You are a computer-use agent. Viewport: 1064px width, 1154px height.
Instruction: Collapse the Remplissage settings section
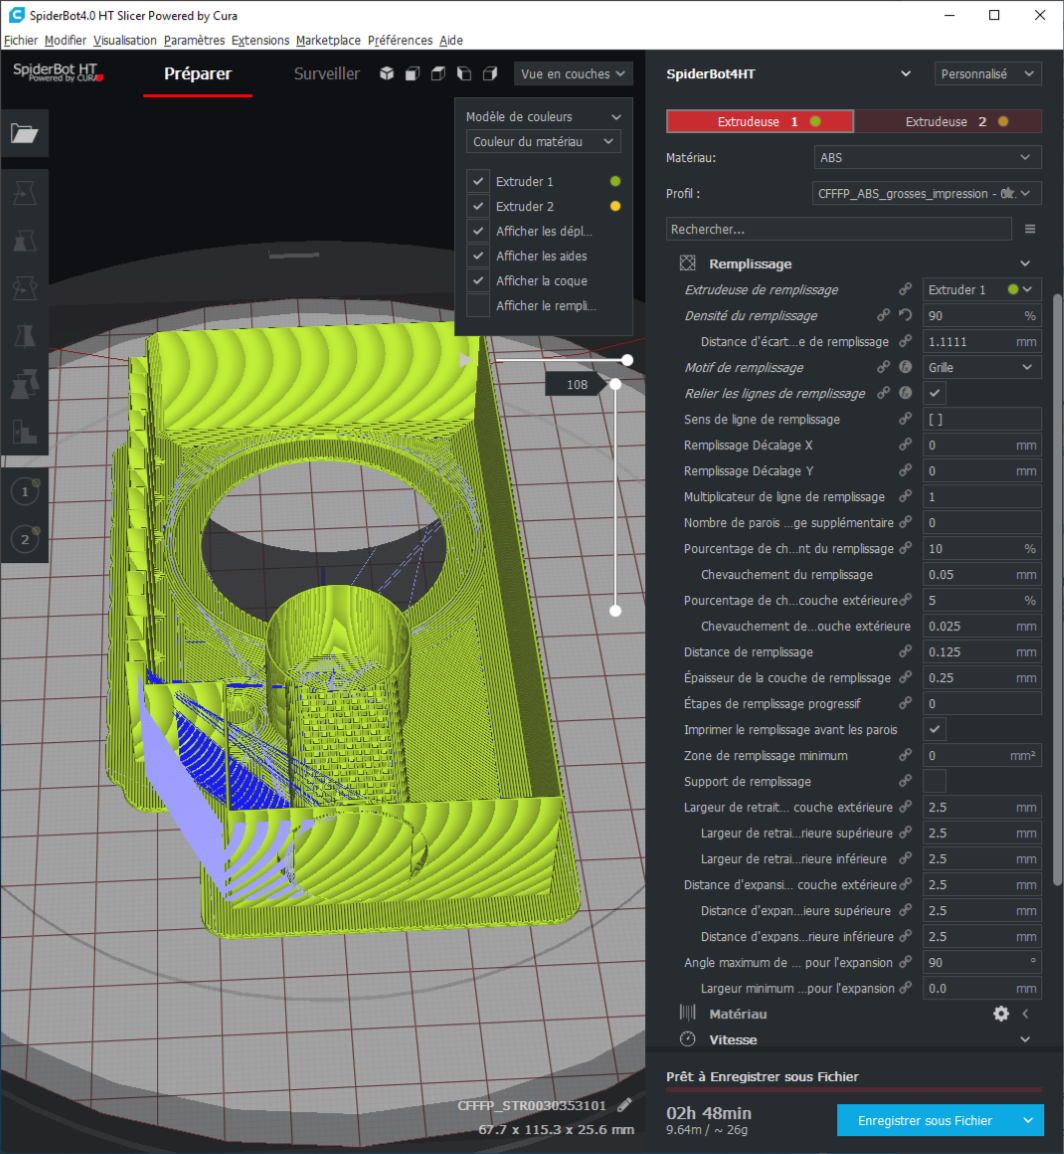pos(1025,263)
